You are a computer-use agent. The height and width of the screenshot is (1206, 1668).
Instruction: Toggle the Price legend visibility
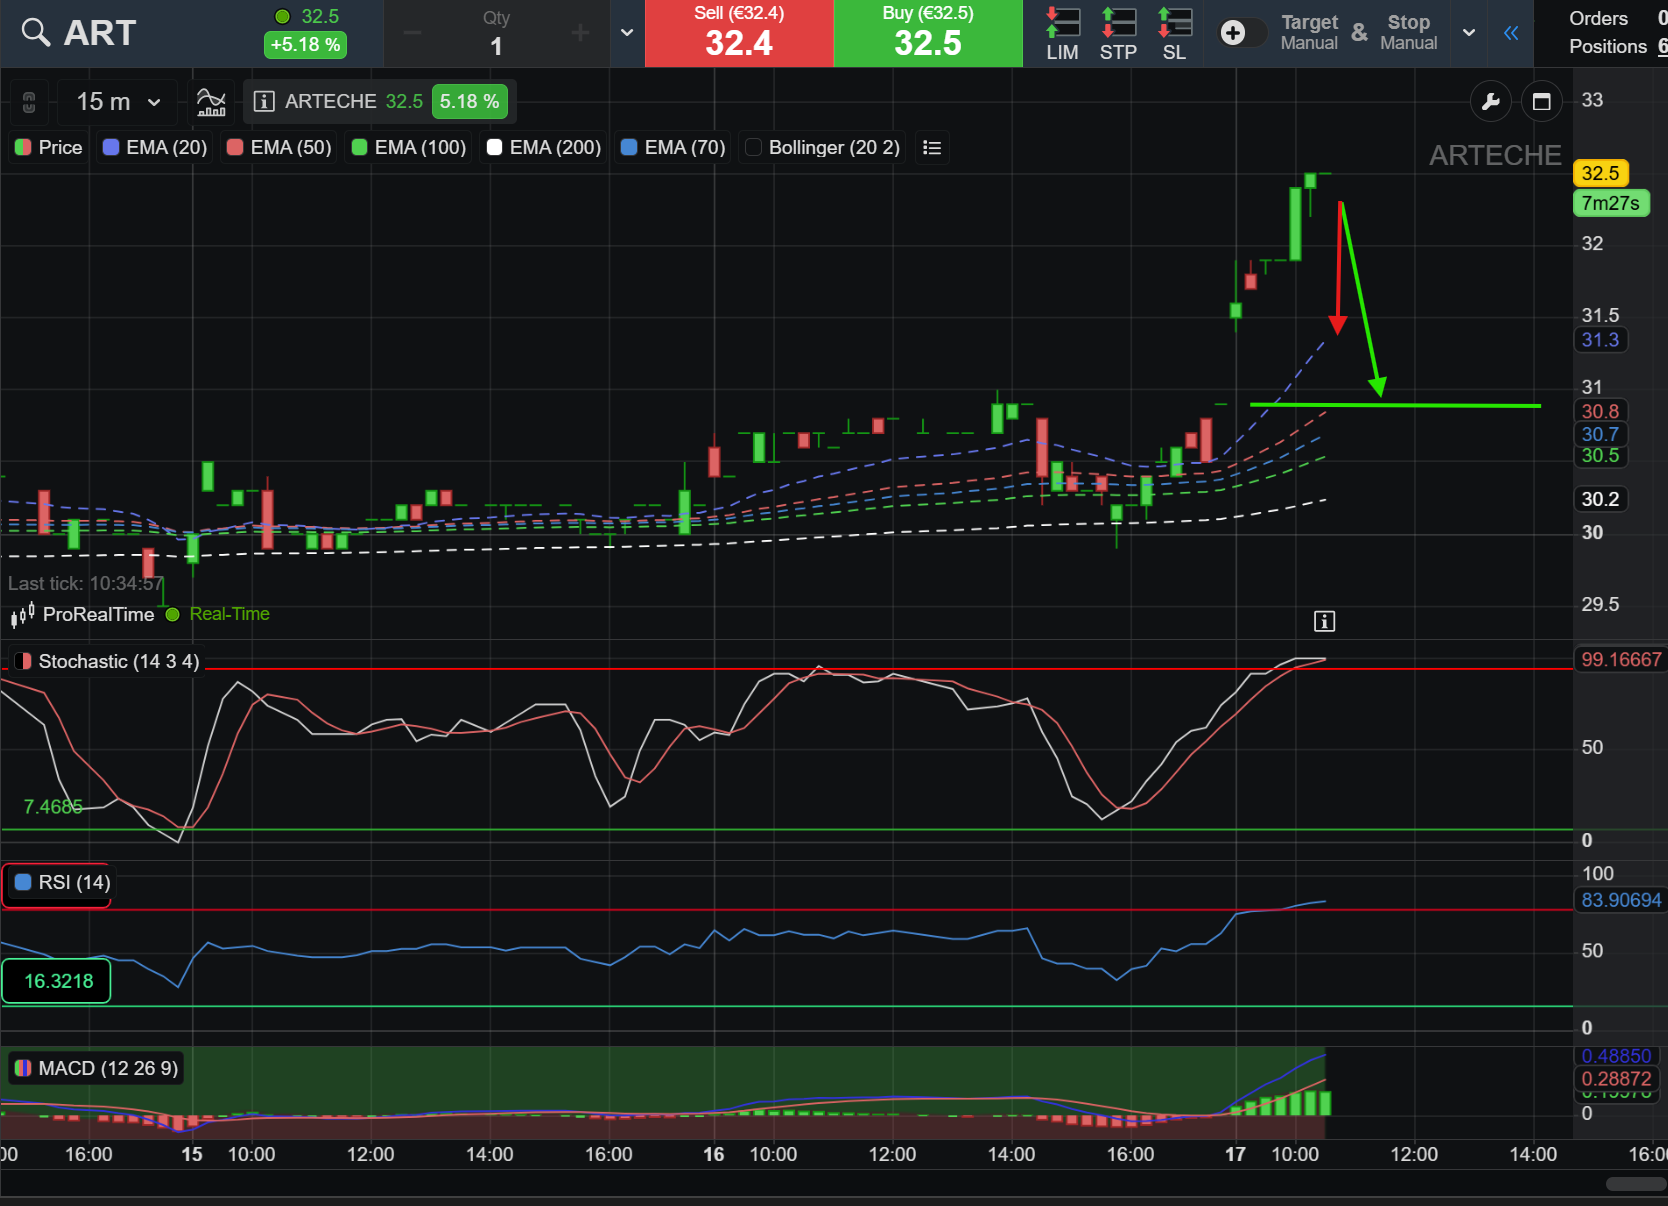coord(48,148)
